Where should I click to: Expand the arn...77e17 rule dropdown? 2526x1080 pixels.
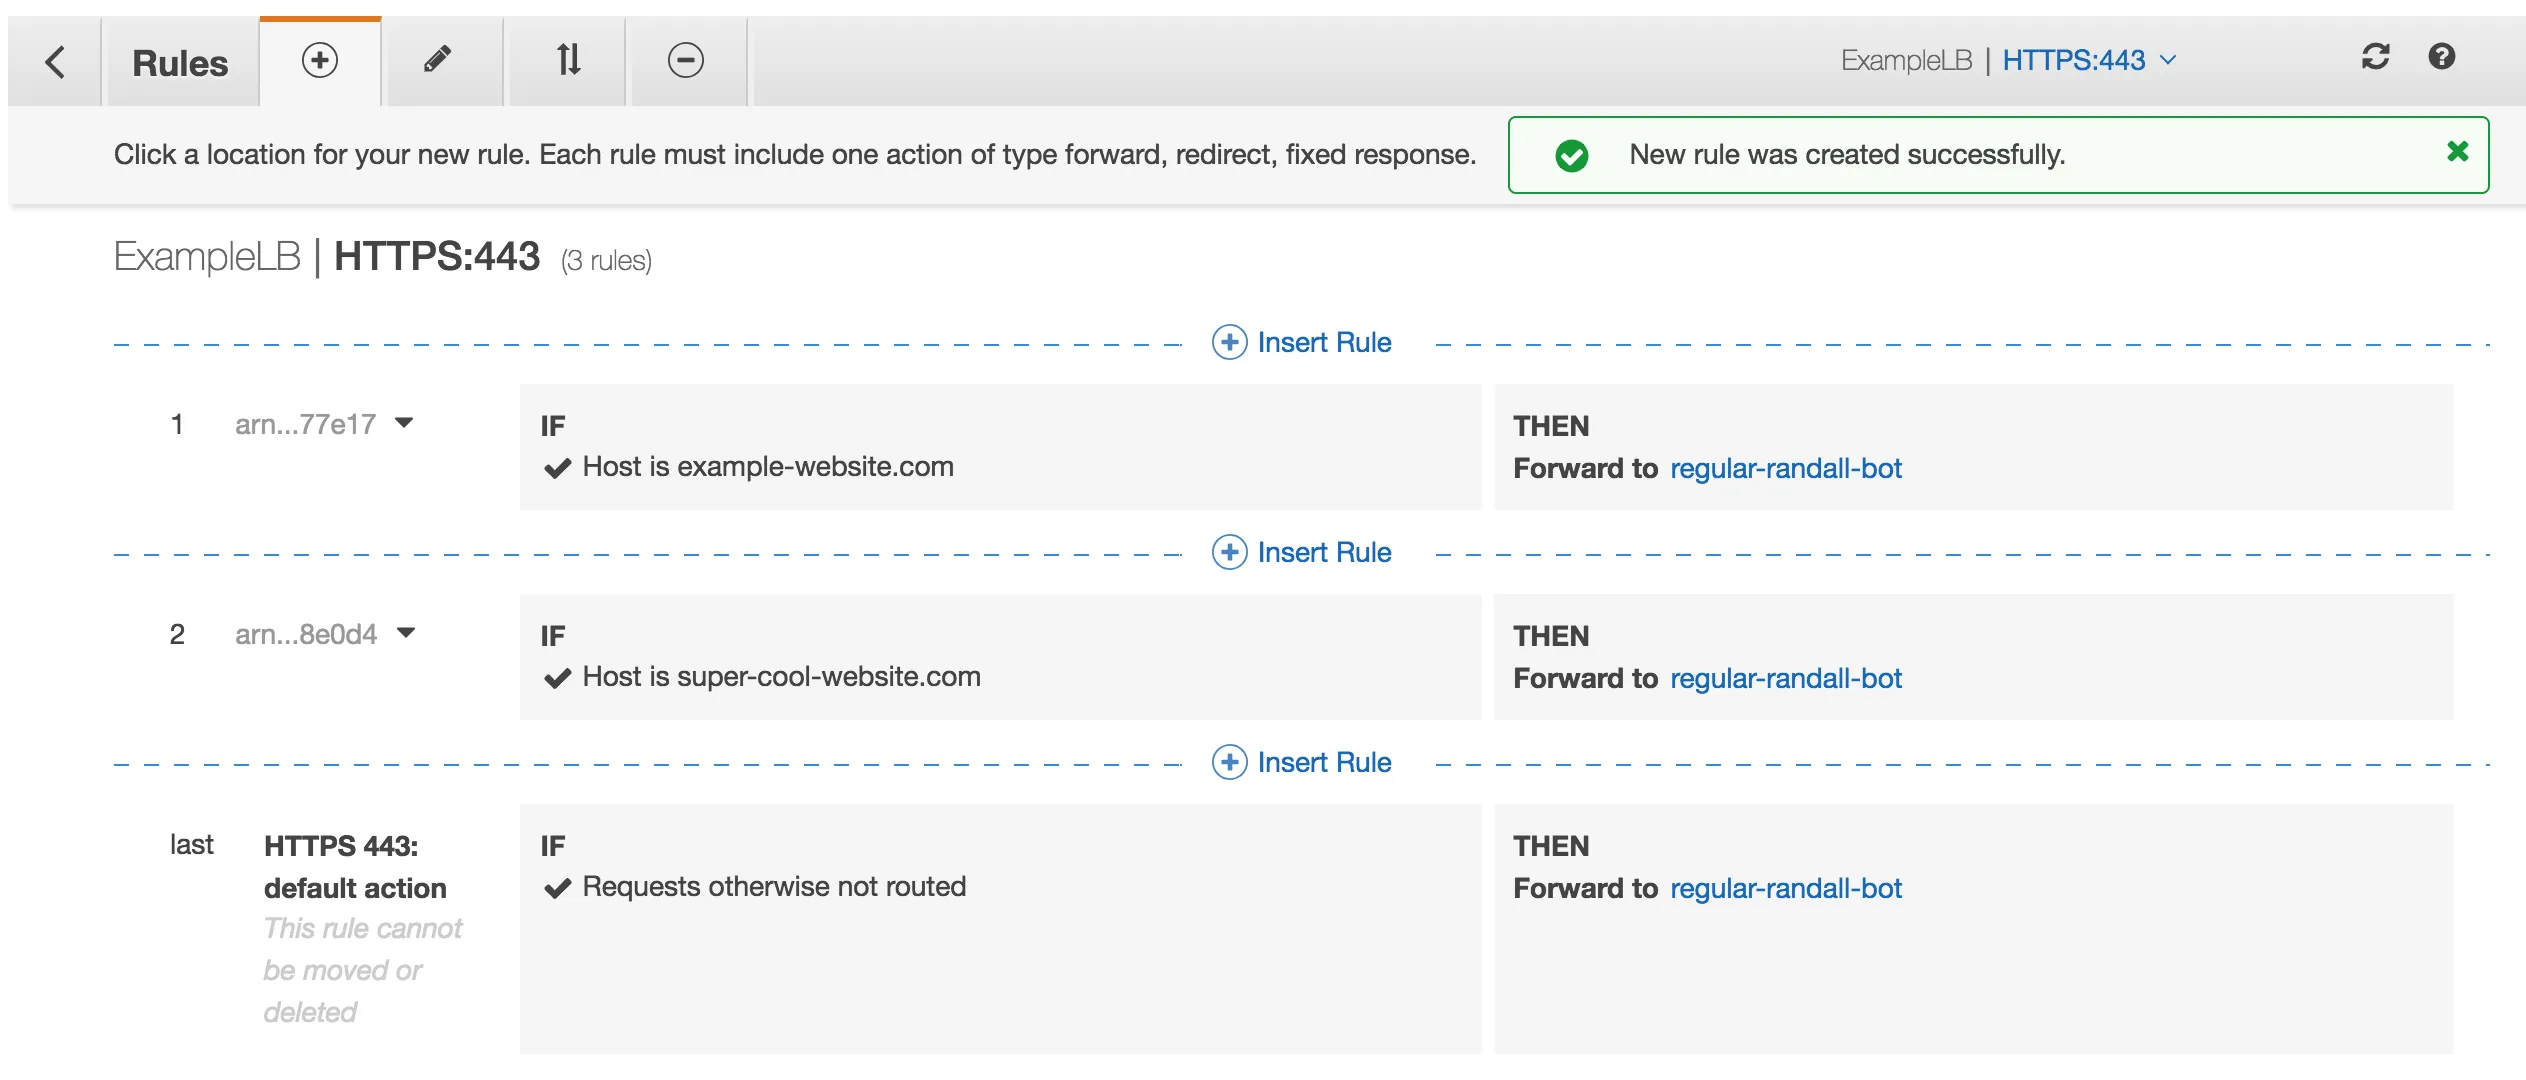[x=404, y=424]
